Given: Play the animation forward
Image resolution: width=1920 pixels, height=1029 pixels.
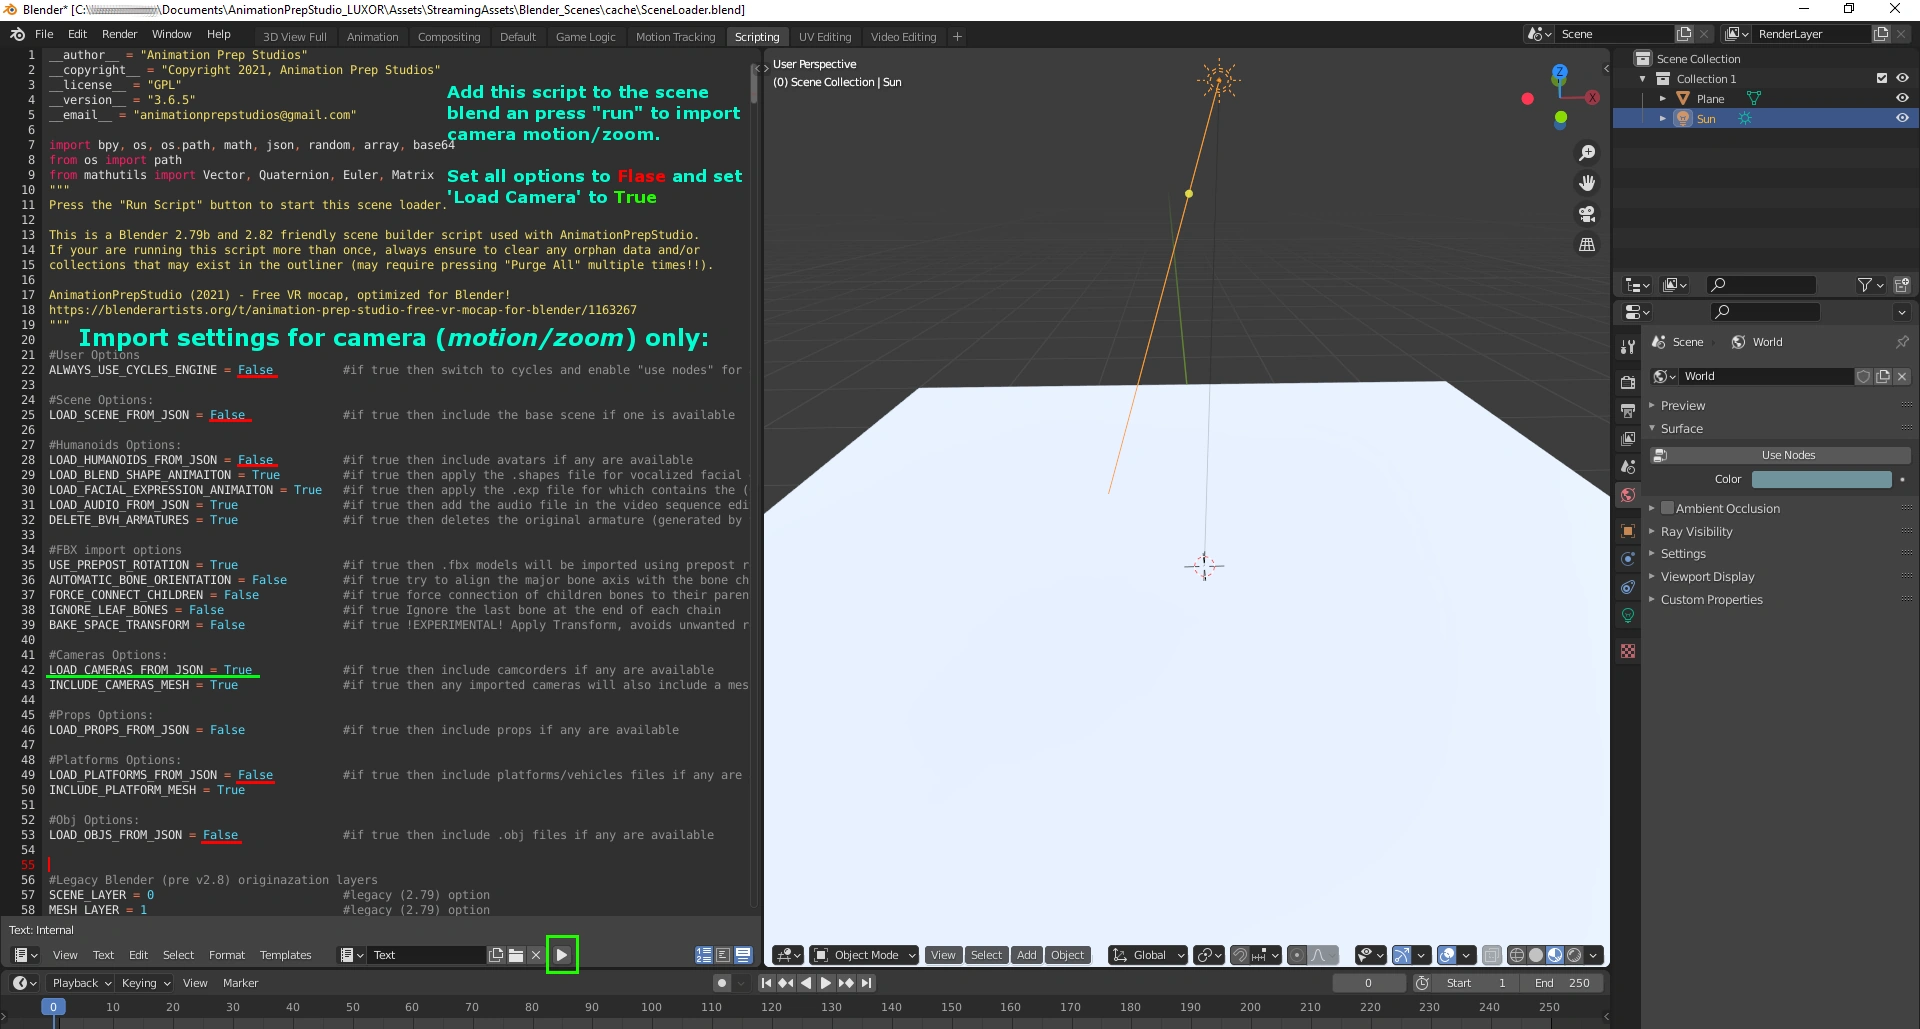Looking at the screenshot, I should point(826,983).
